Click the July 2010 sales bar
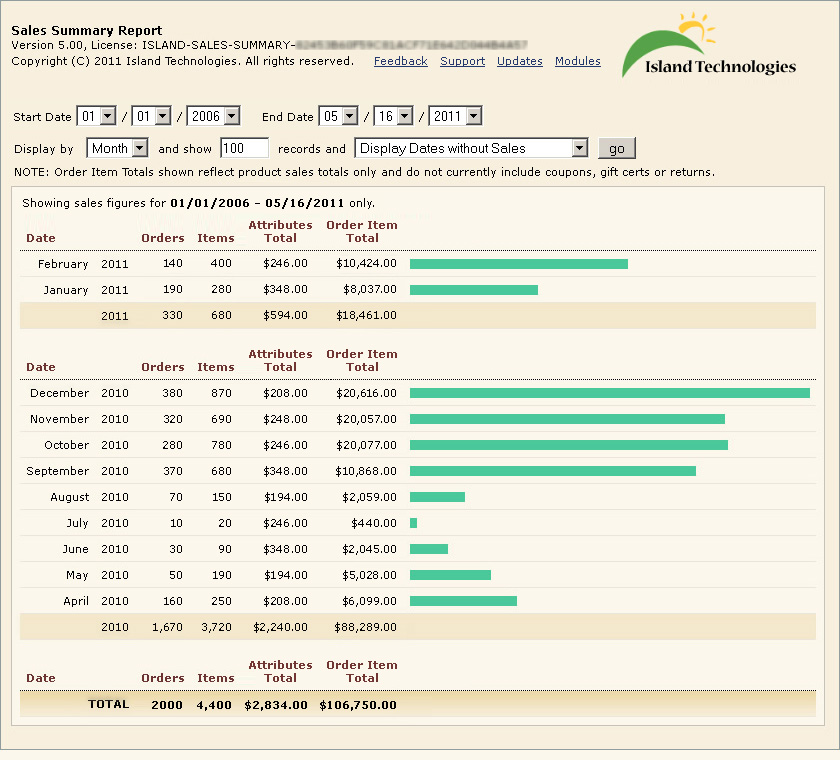The width and height of the screenshot is (840, 760). pyautogui.click(x=414, y=523)
